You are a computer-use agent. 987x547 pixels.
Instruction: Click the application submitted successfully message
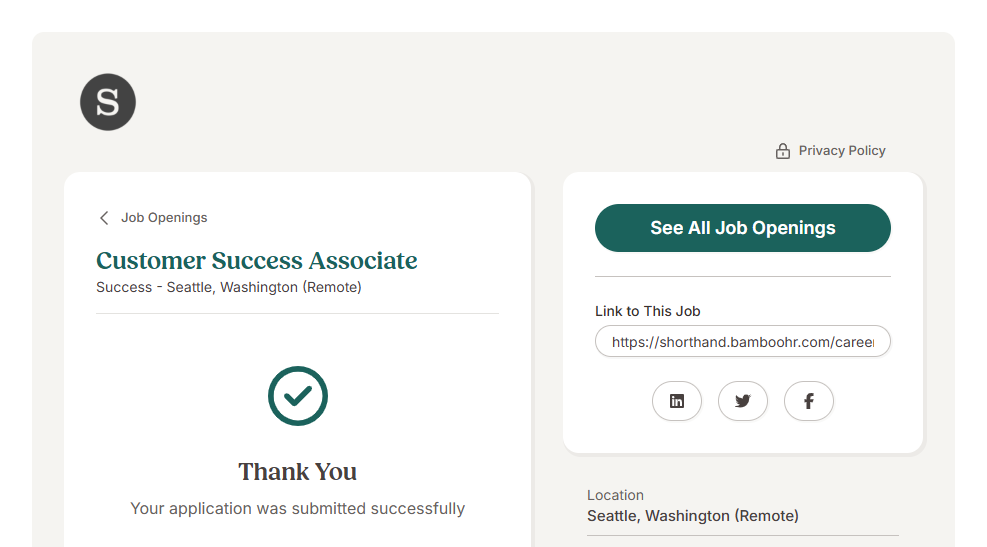[298, 509]
